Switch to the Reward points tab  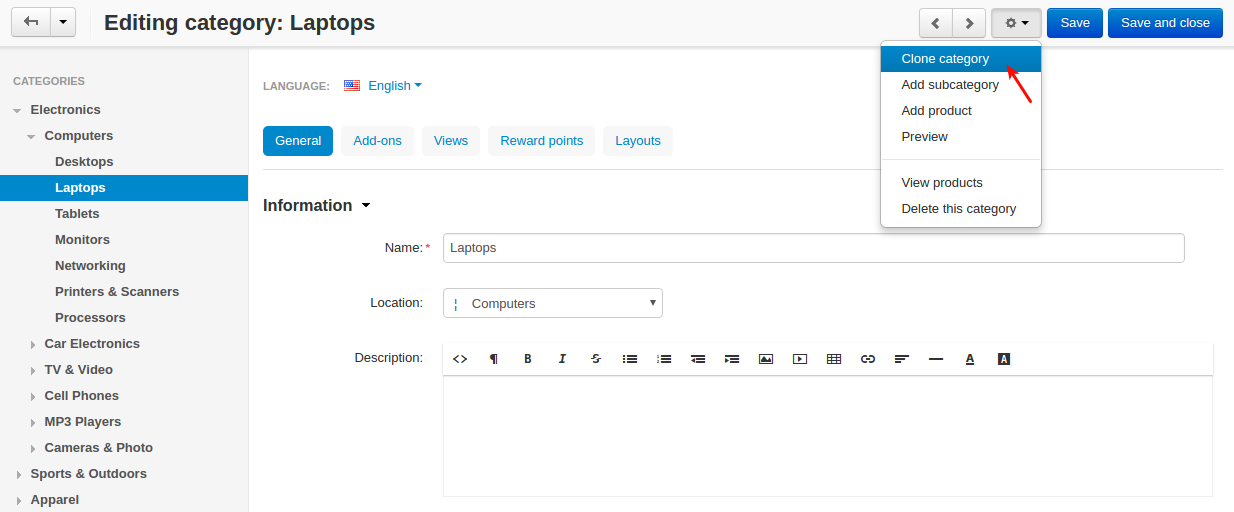click(x=542, y=141)
